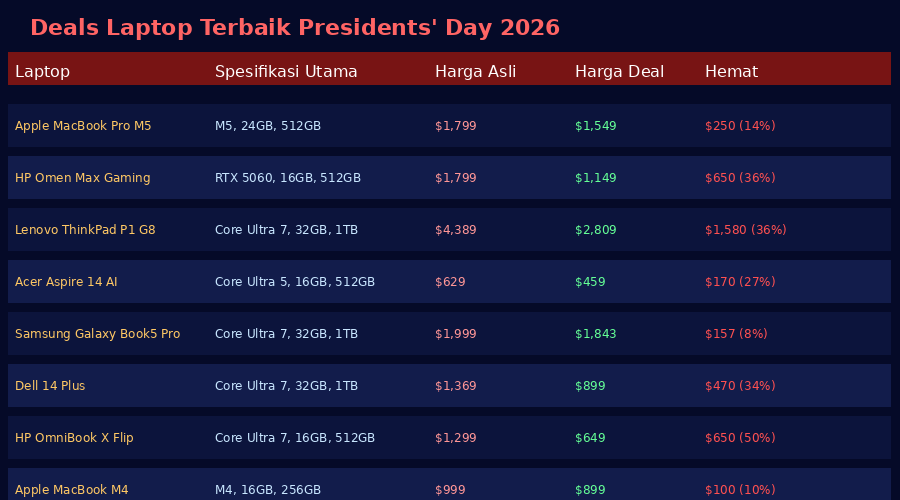Click the $4,389 original price
Image resolution: width=900 pixels, height=500 pixels.
(x=455, y=230)
